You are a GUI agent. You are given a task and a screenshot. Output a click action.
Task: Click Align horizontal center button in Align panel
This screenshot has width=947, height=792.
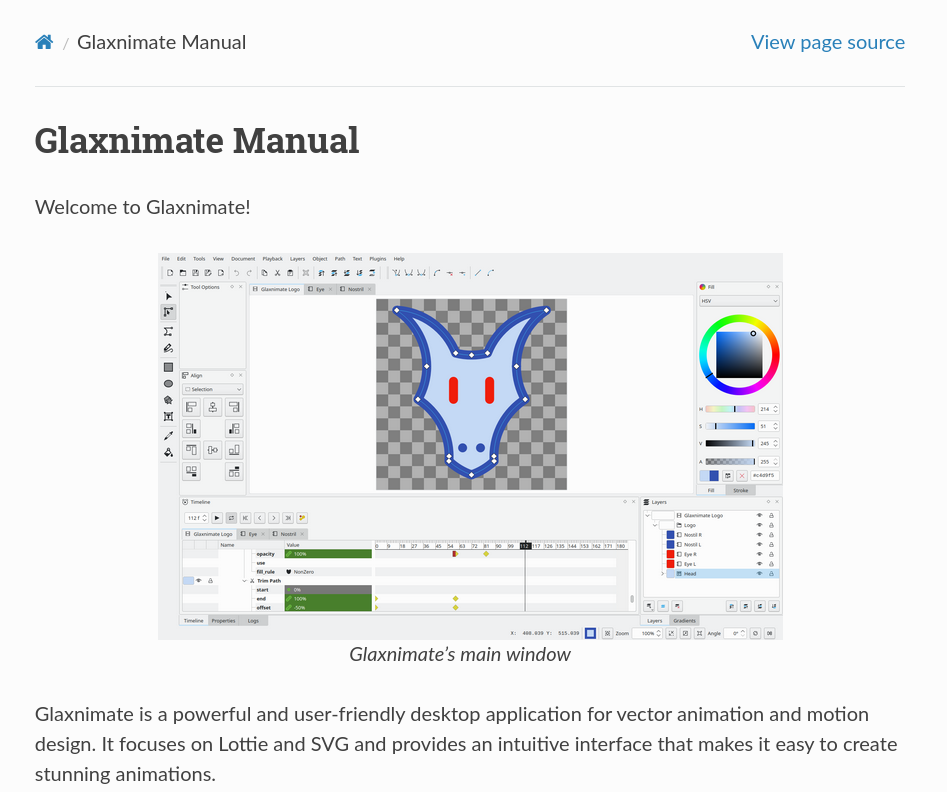click(x=213, y=407)
